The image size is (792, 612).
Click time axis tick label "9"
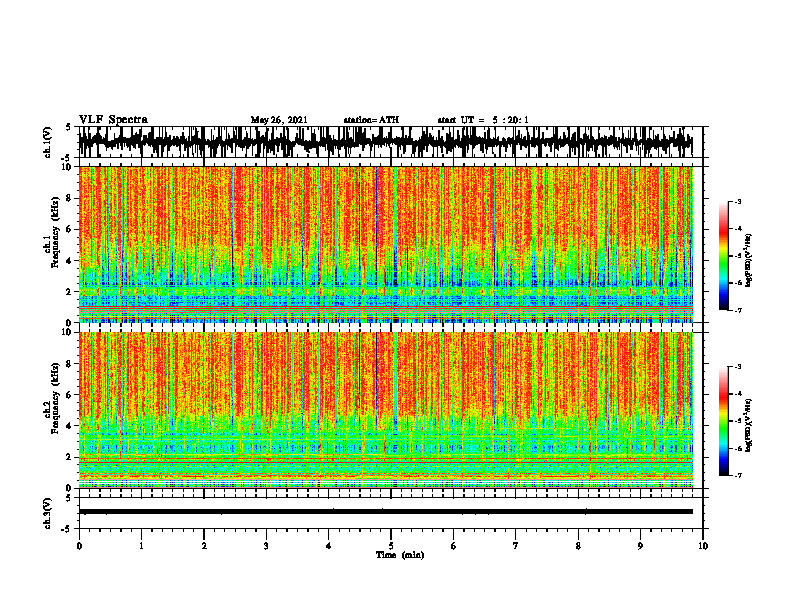coord(640,546)
